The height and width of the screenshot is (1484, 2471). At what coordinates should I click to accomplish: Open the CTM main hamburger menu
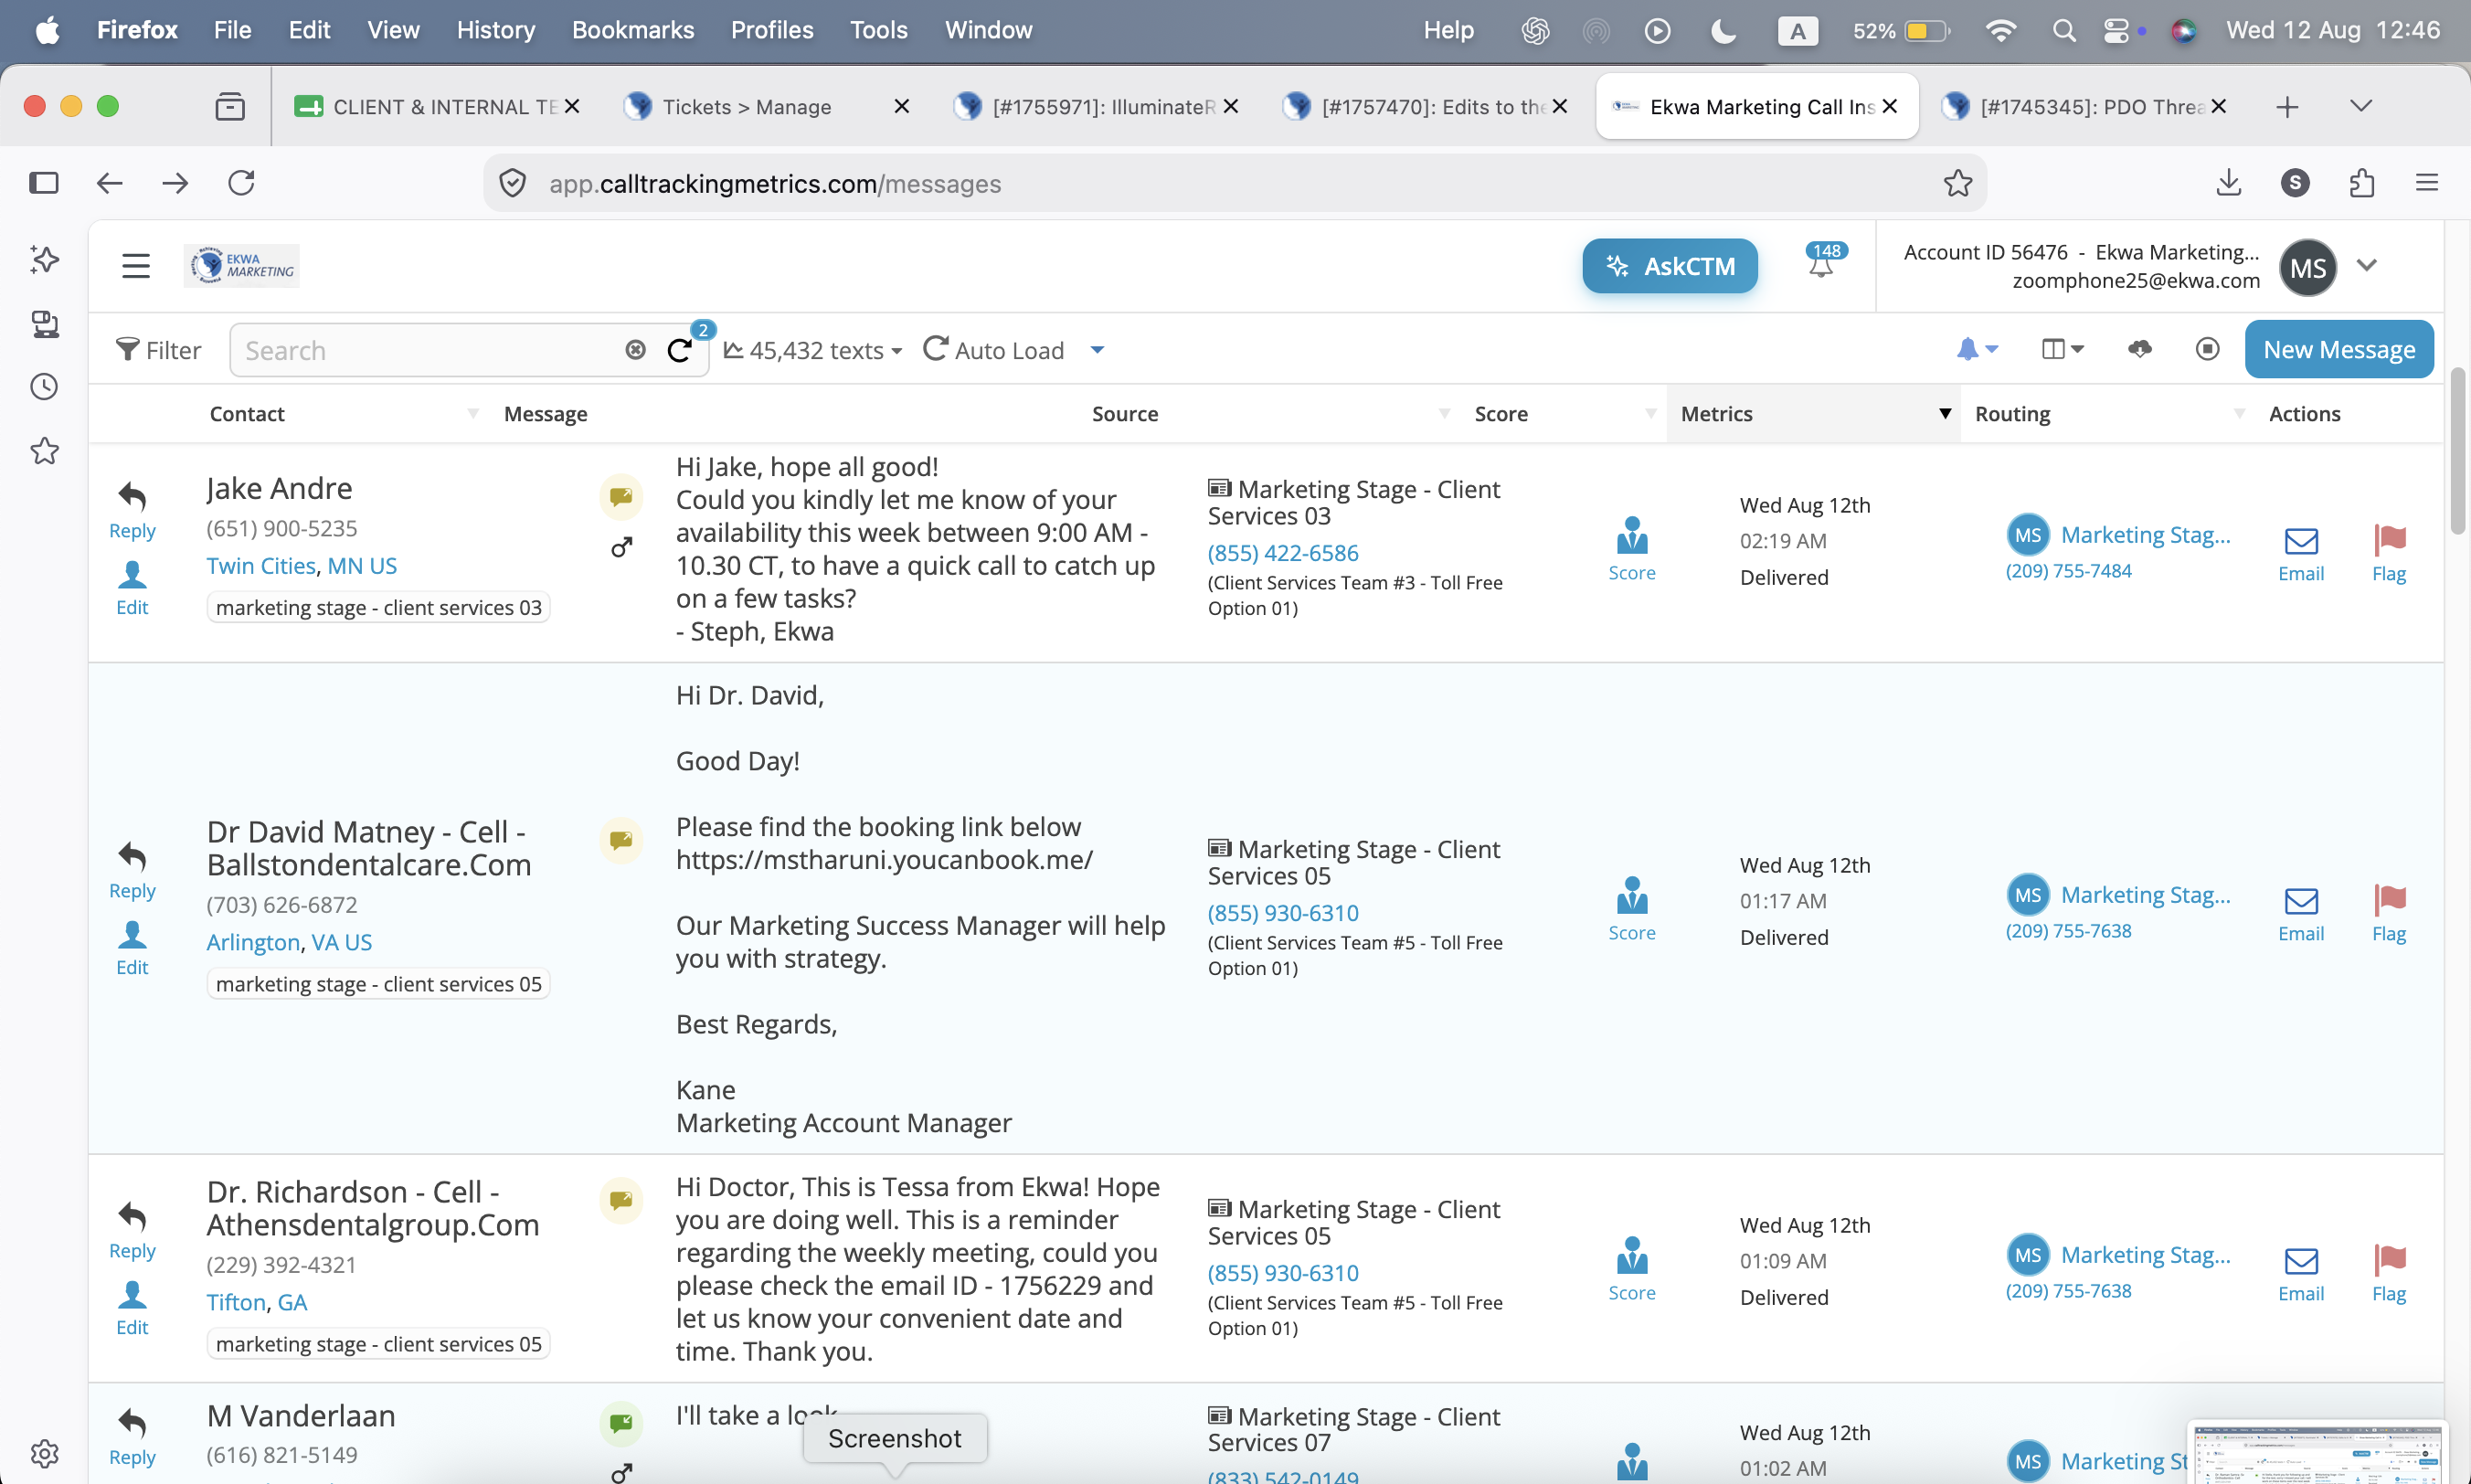(x=136, y=266)
